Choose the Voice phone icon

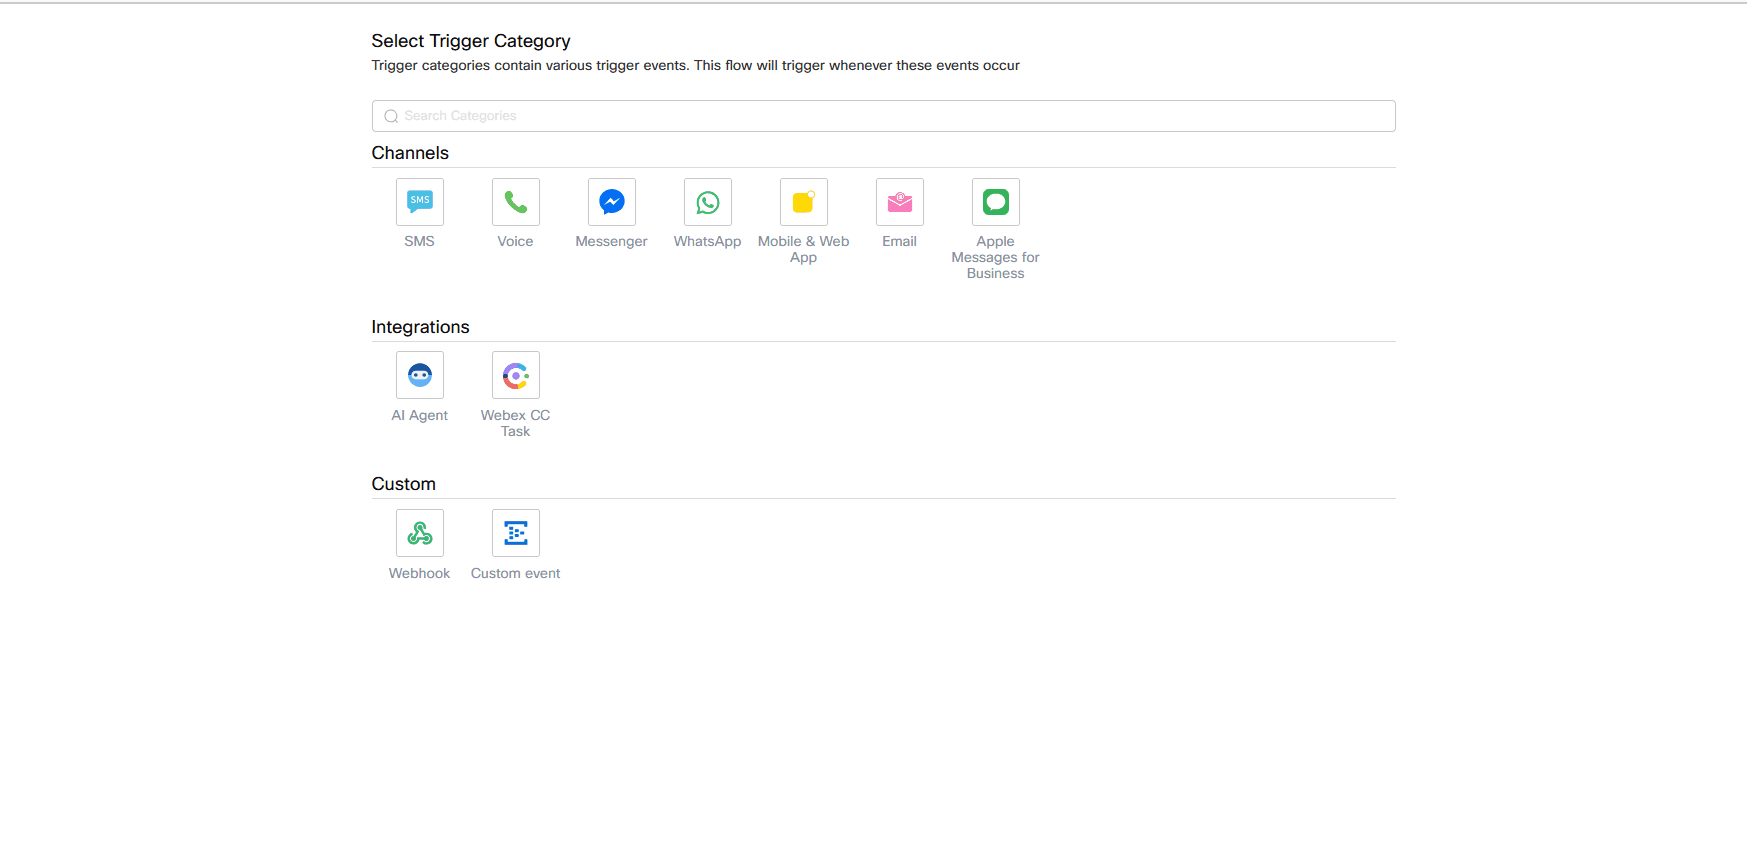pos(515,202)
